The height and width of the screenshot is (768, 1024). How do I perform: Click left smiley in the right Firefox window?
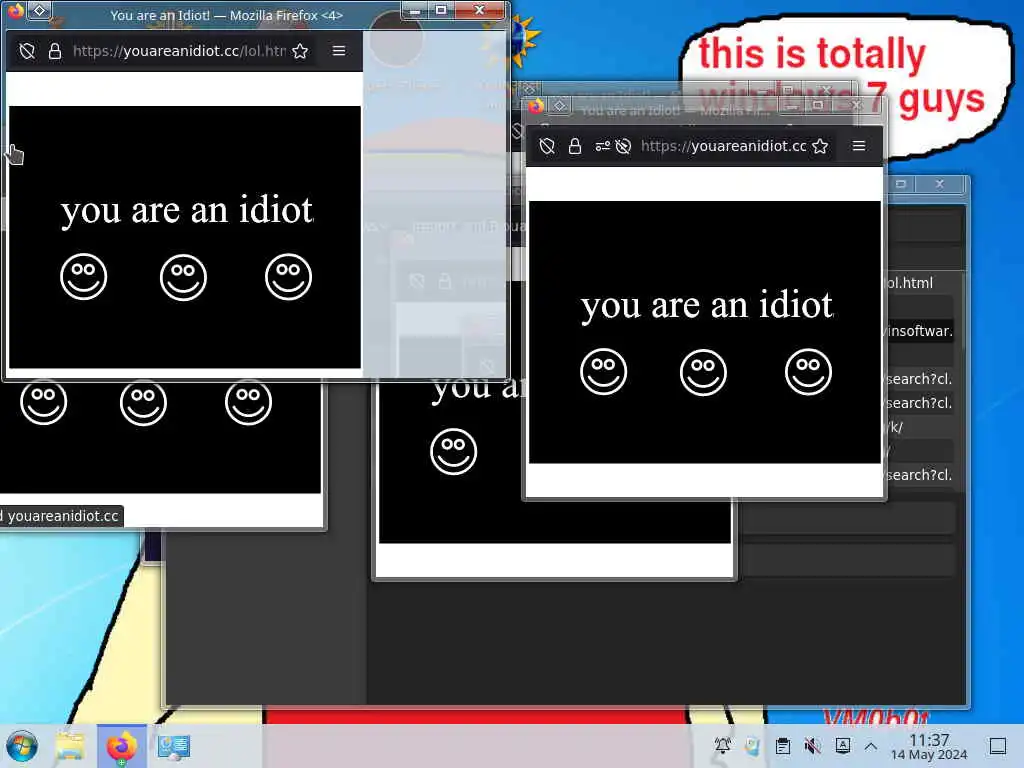(603, 372)
